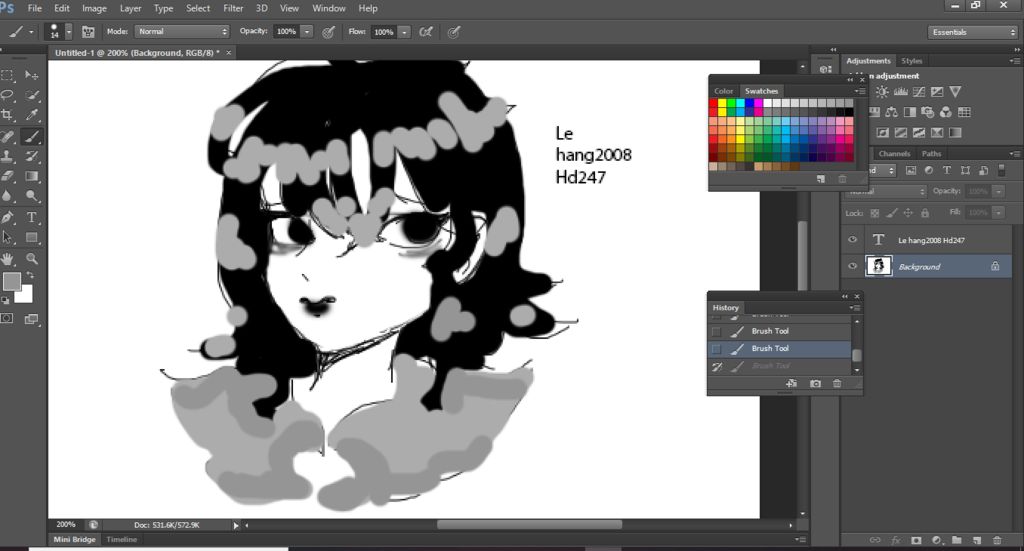Open the brush Mode dropdown
The width and height of the screenshot is (1024, 551).
point(182,31)
